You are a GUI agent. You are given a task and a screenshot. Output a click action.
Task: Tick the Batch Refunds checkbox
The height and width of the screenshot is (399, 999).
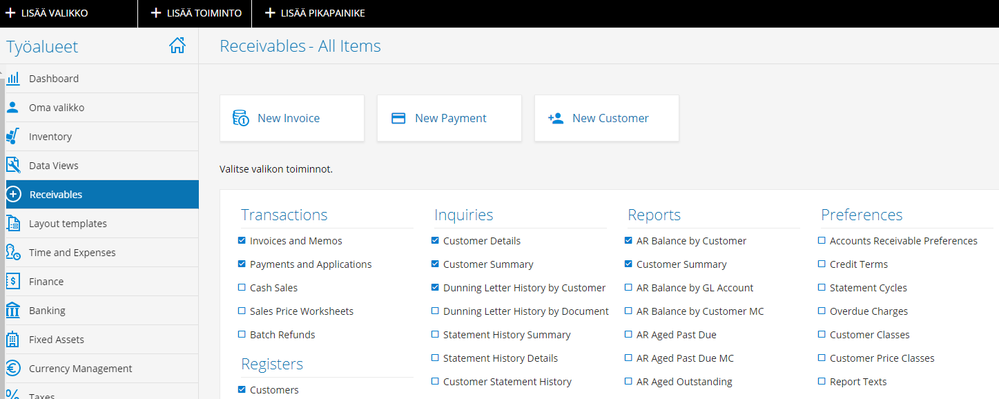click(241, 334)
